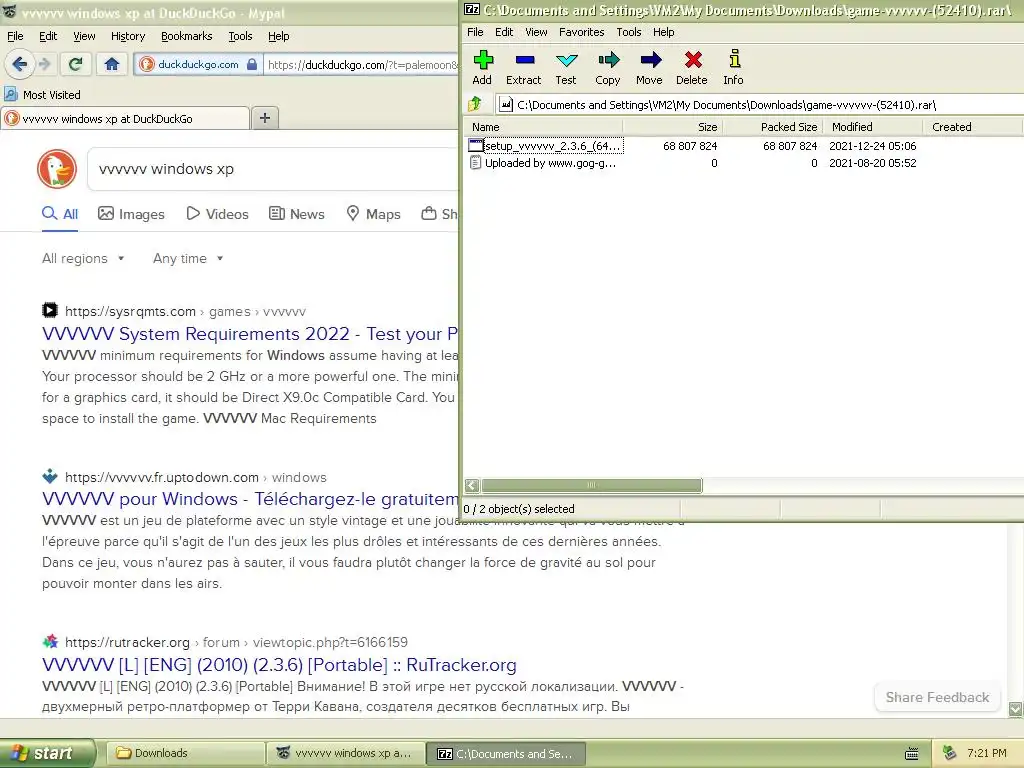Select the 2021-12-24 05:06 modified date cell
Image resolution: width=1024 pixels, height=768 pixels.
(872, 146)
